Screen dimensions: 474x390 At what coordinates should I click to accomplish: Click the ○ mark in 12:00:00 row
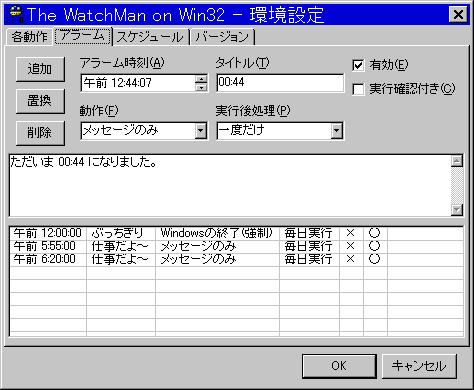[x=374, y=233]
